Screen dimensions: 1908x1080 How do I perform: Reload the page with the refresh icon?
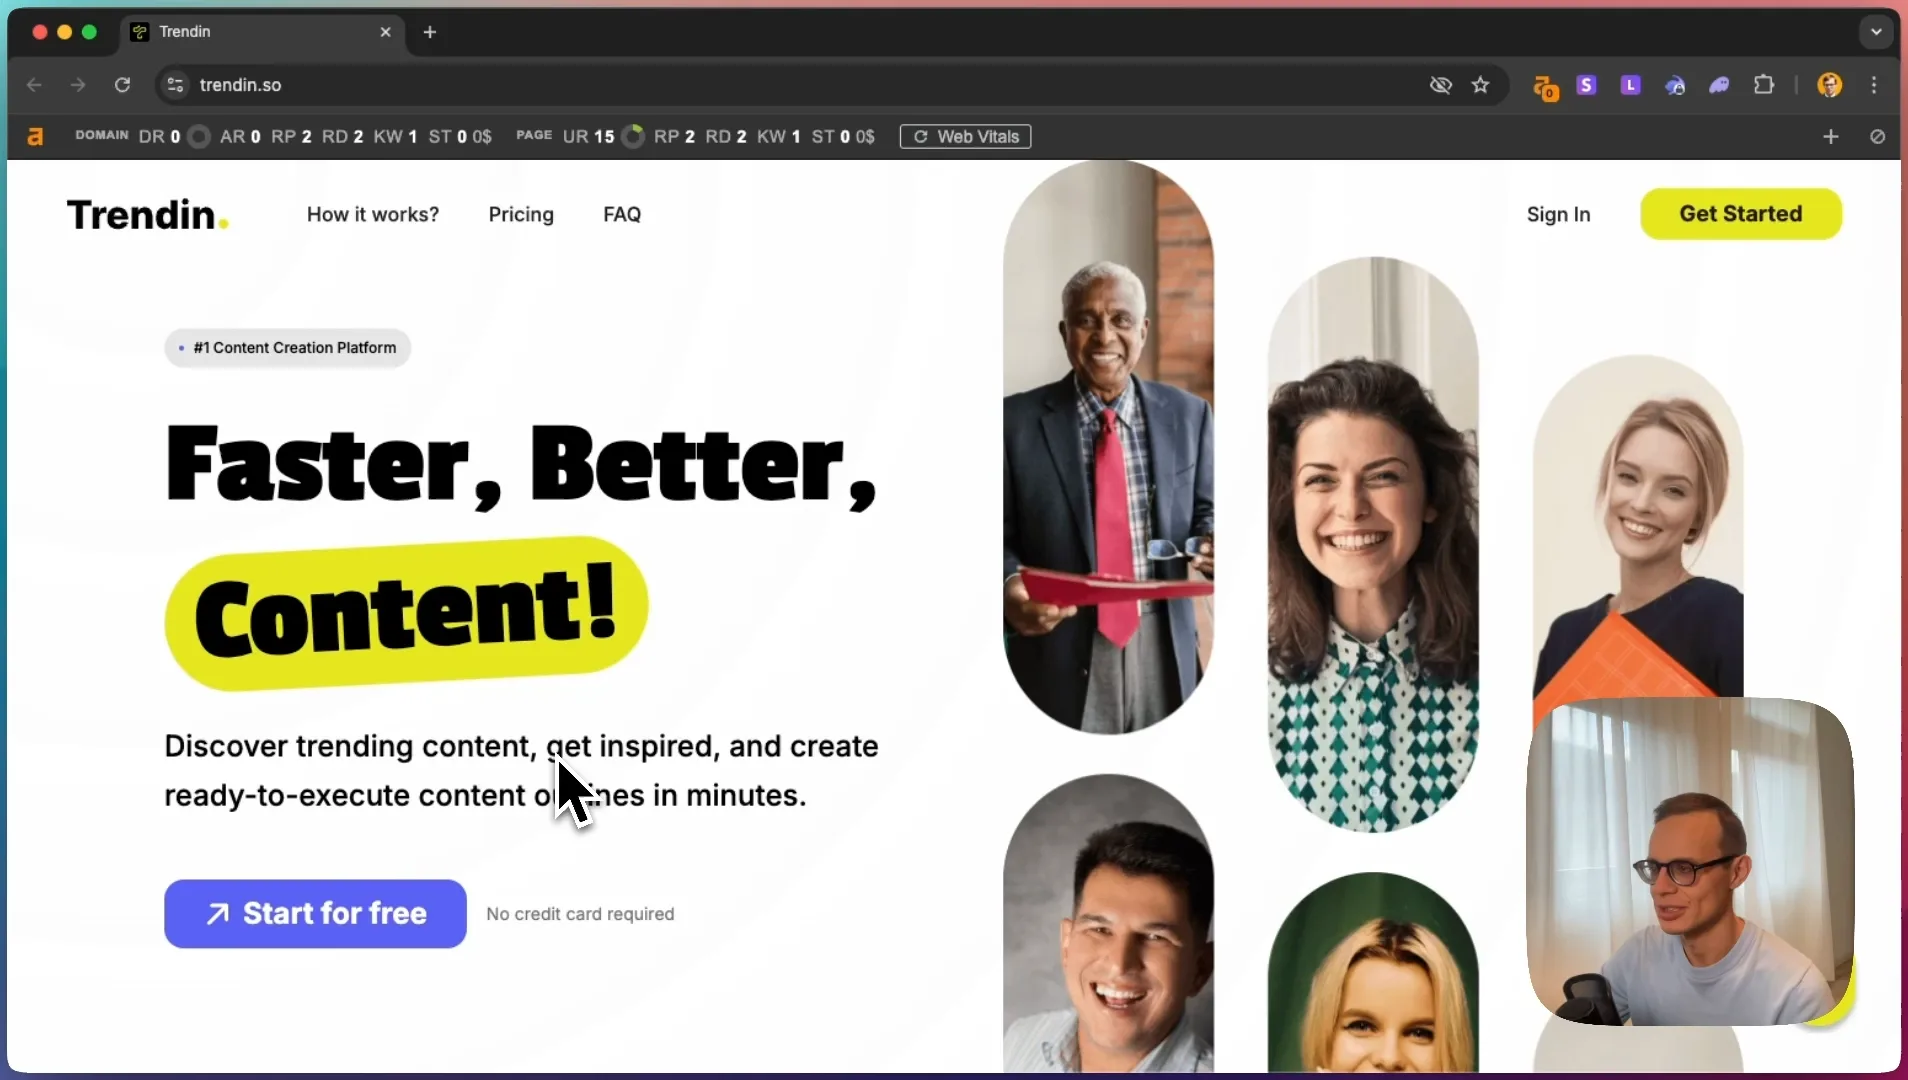pos(122,85)
